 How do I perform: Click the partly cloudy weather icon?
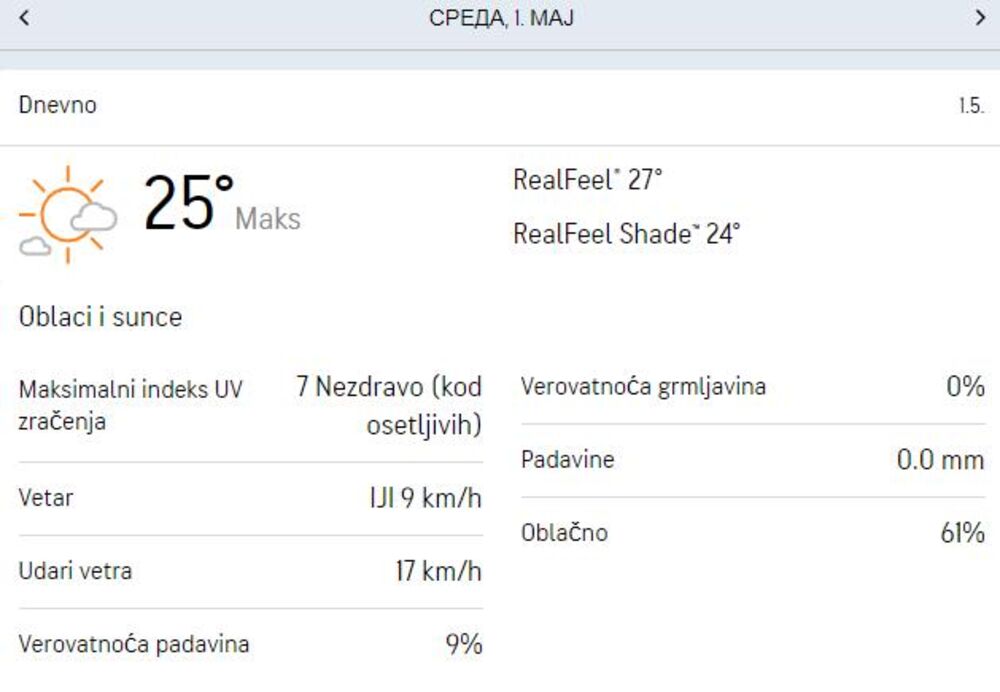tap(68, 215)
